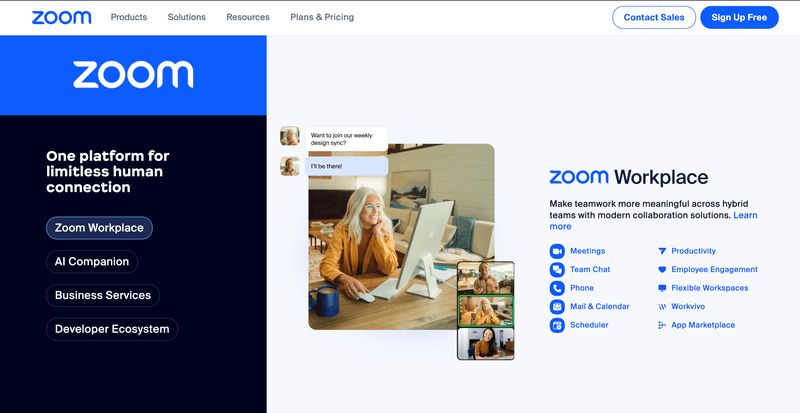Viewport: 800px width, 413px height.
Task: Click the Flexible Workspaces monitor icon
Action: [x=662, y=288]
